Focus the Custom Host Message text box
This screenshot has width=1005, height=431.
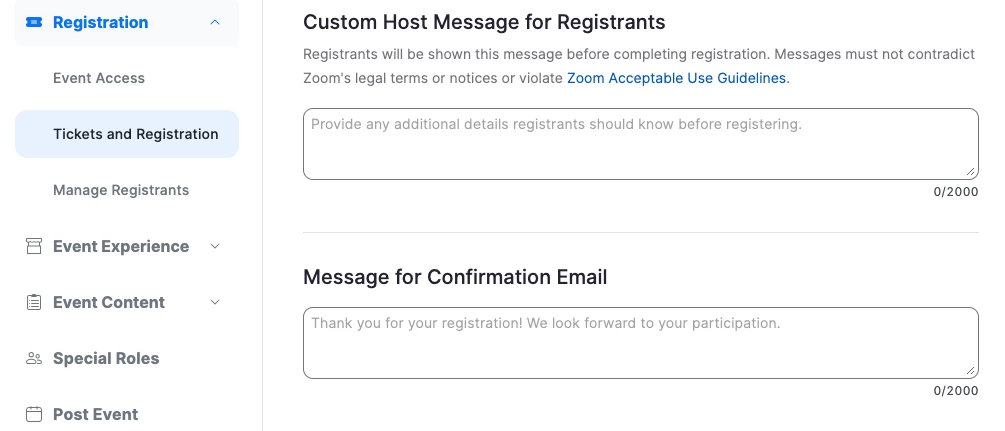(x=640, y=144)
